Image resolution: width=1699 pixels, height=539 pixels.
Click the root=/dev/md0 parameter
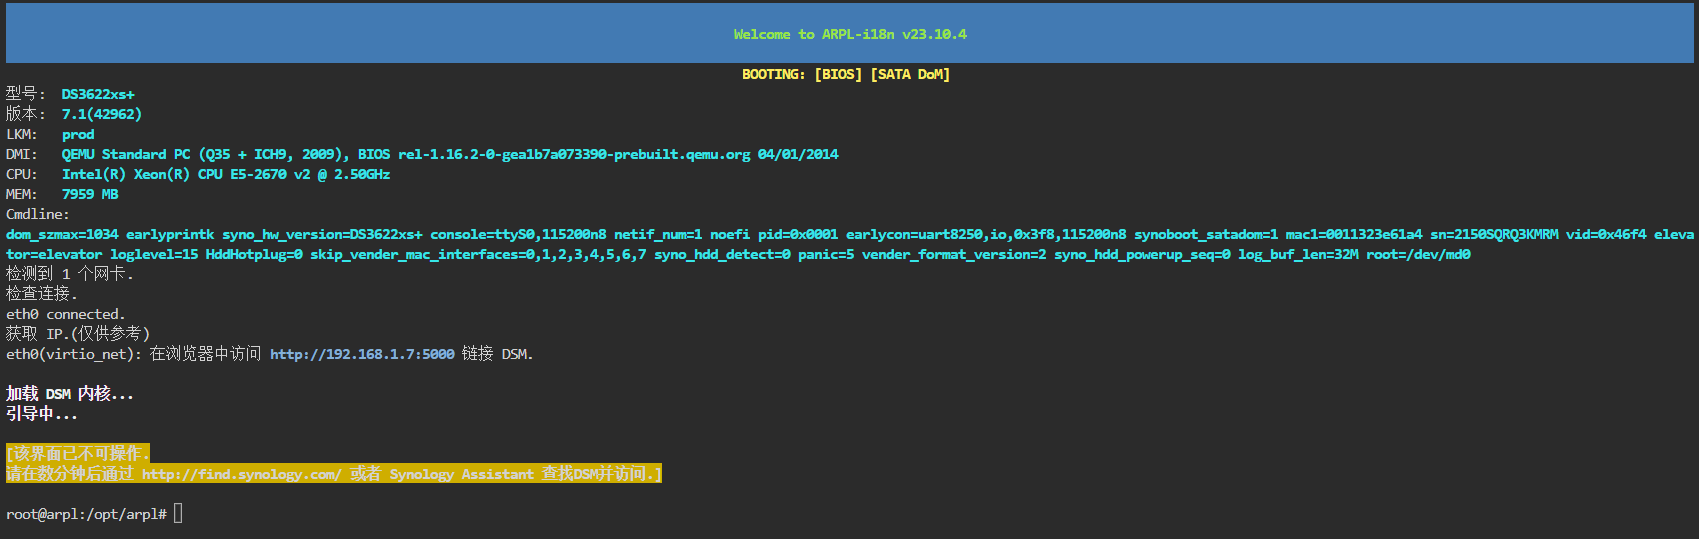pyautogui.click(x=1418, y=254)
